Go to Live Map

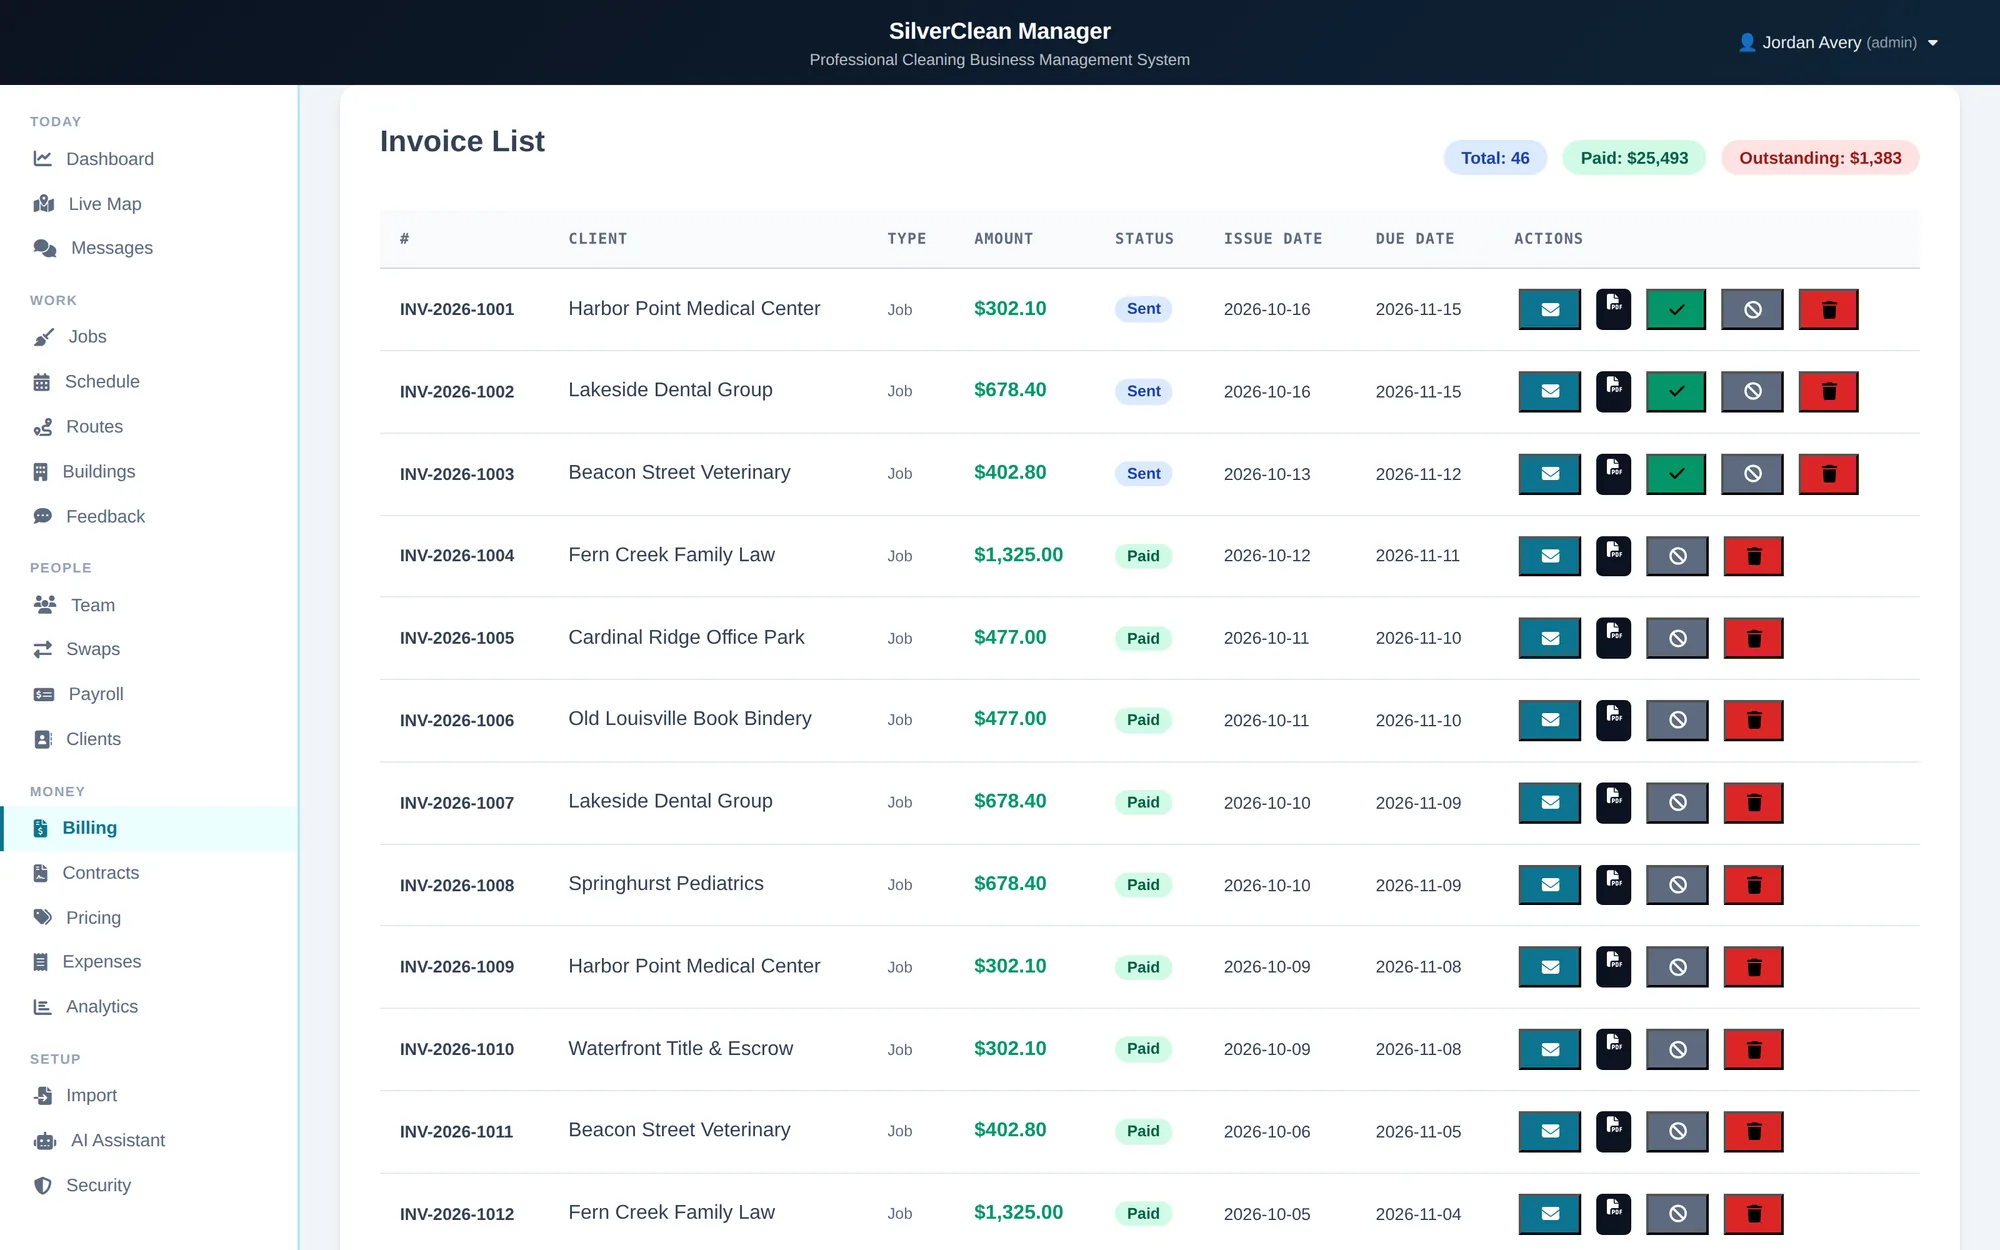pos(150,204)
